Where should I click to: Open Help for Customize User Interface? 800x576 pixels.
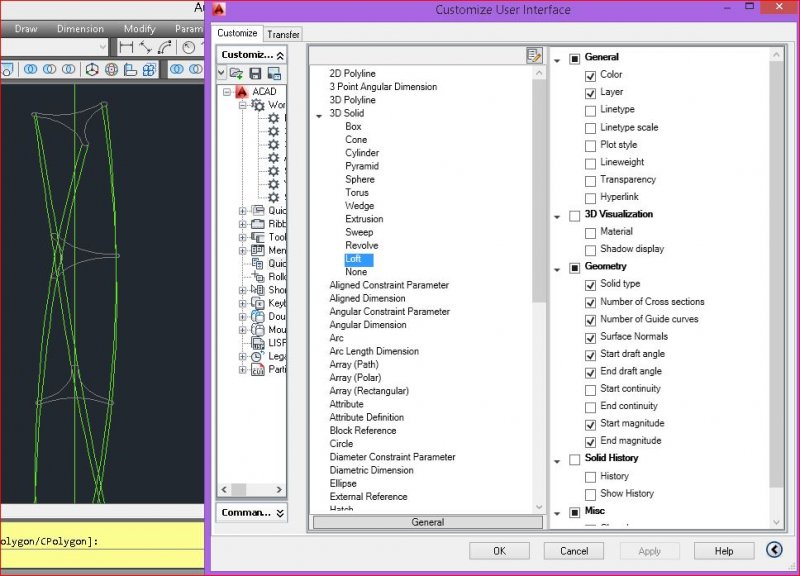(724, 551)
